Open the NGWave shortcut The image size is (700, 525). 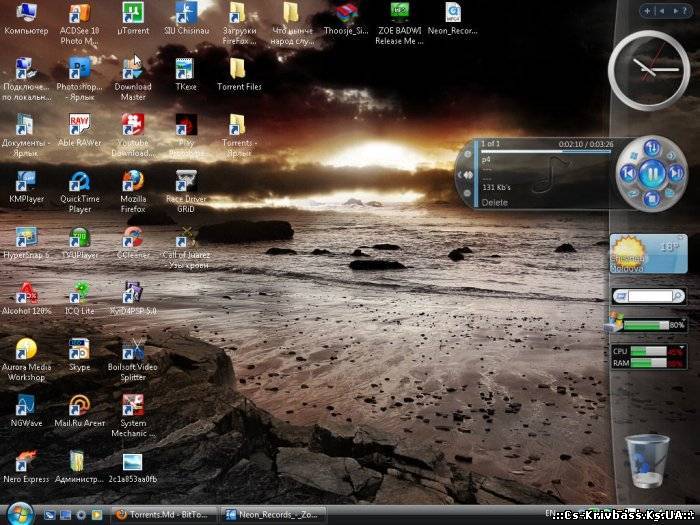(26, 411)
